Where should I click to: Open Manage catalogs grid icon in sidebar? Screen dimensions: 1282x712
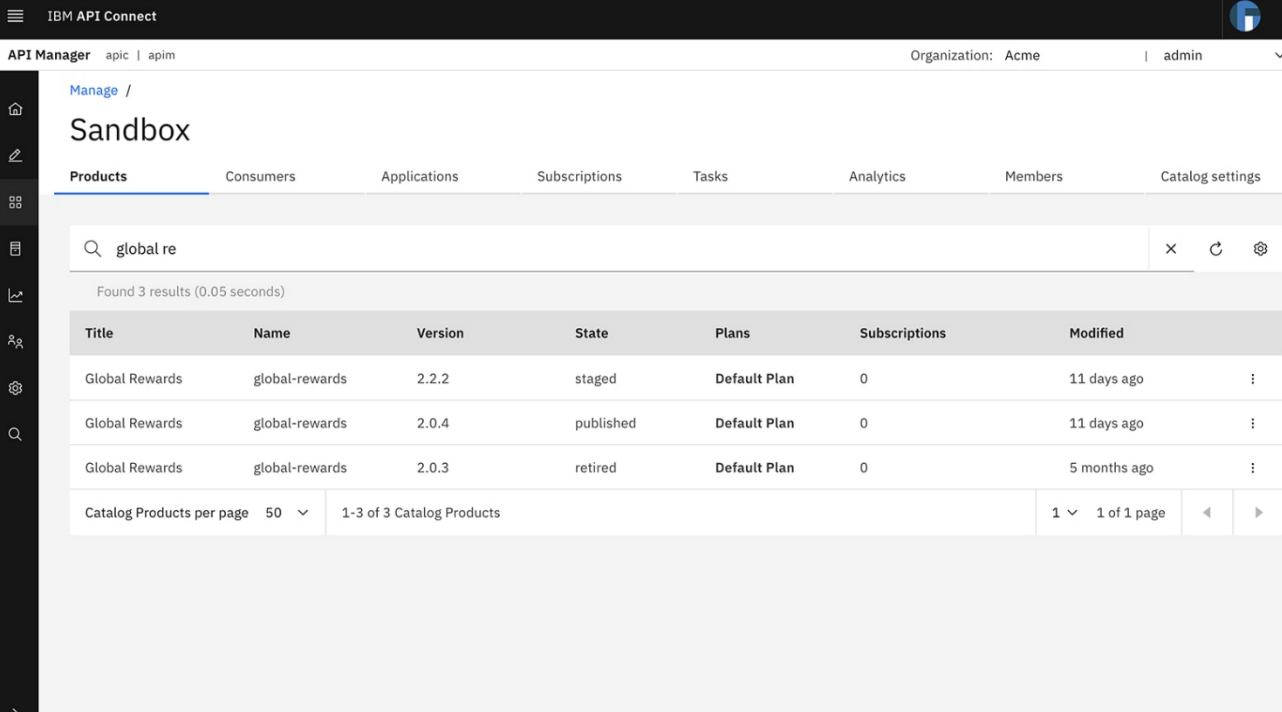coord(15,202)
